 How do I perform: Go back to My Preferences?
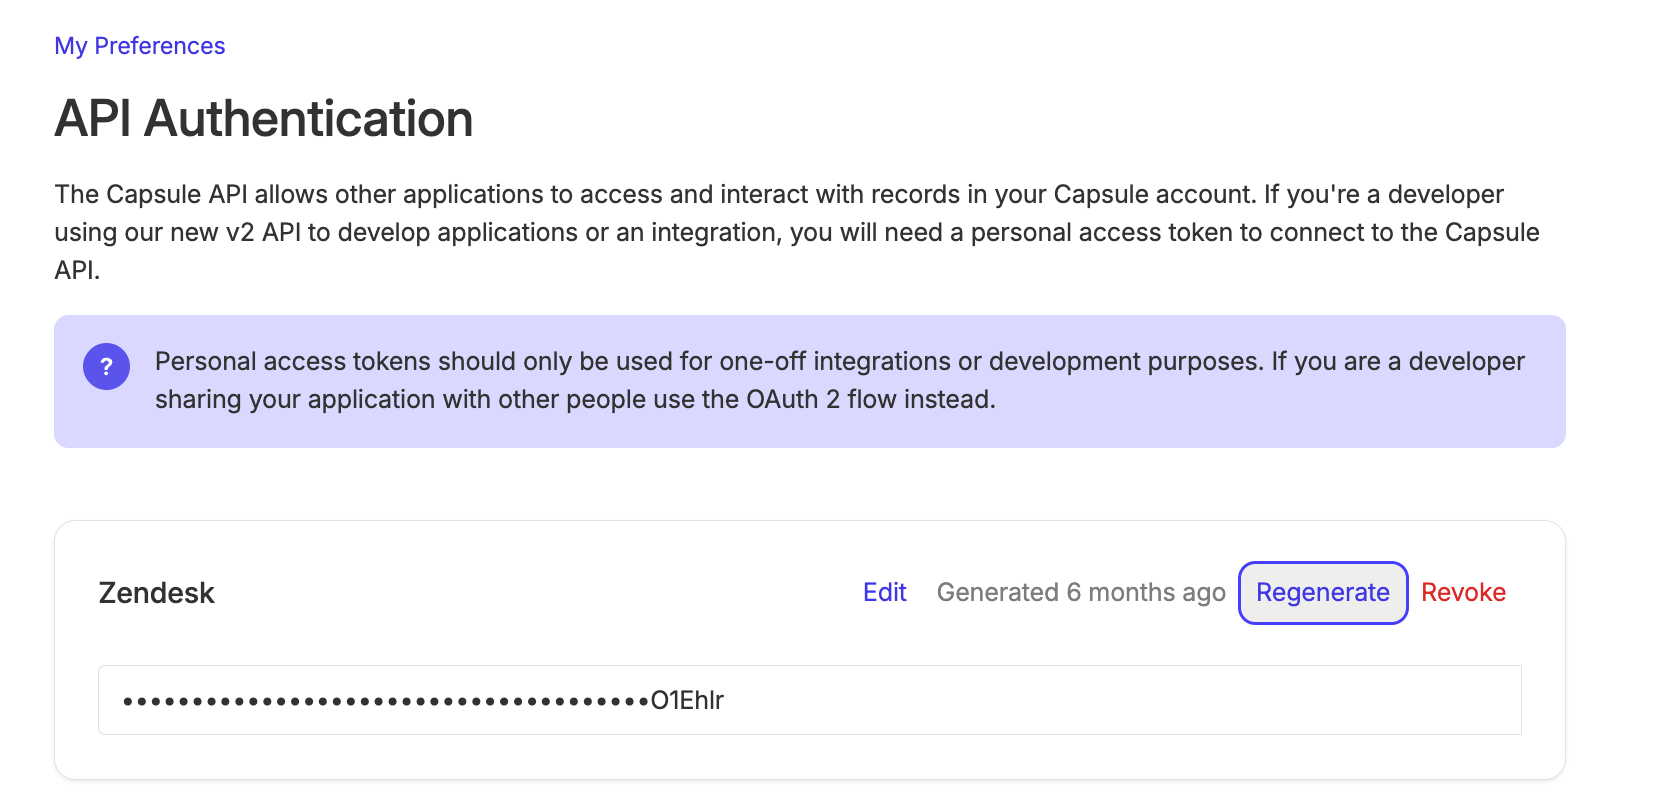[140, 46]
